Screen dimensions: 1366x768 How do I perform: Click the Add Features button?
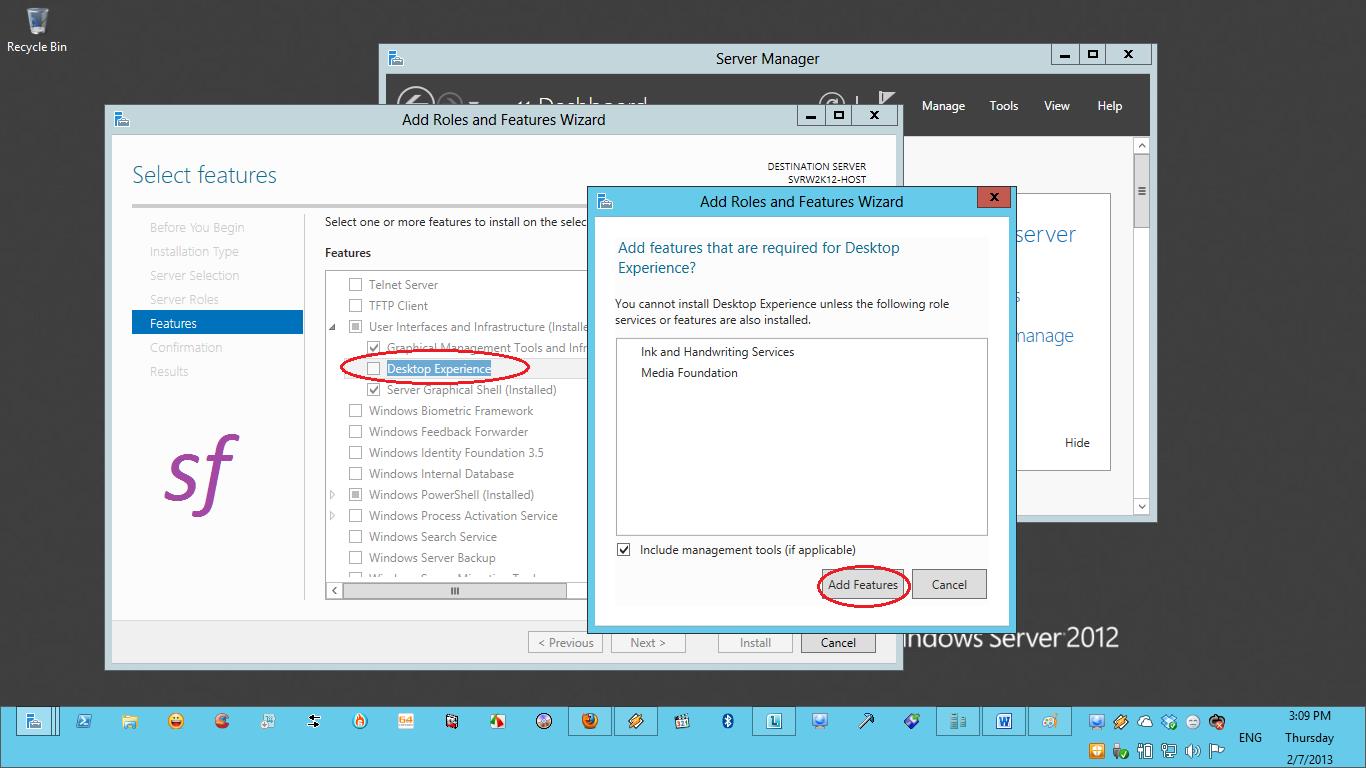tap(863, 585)
